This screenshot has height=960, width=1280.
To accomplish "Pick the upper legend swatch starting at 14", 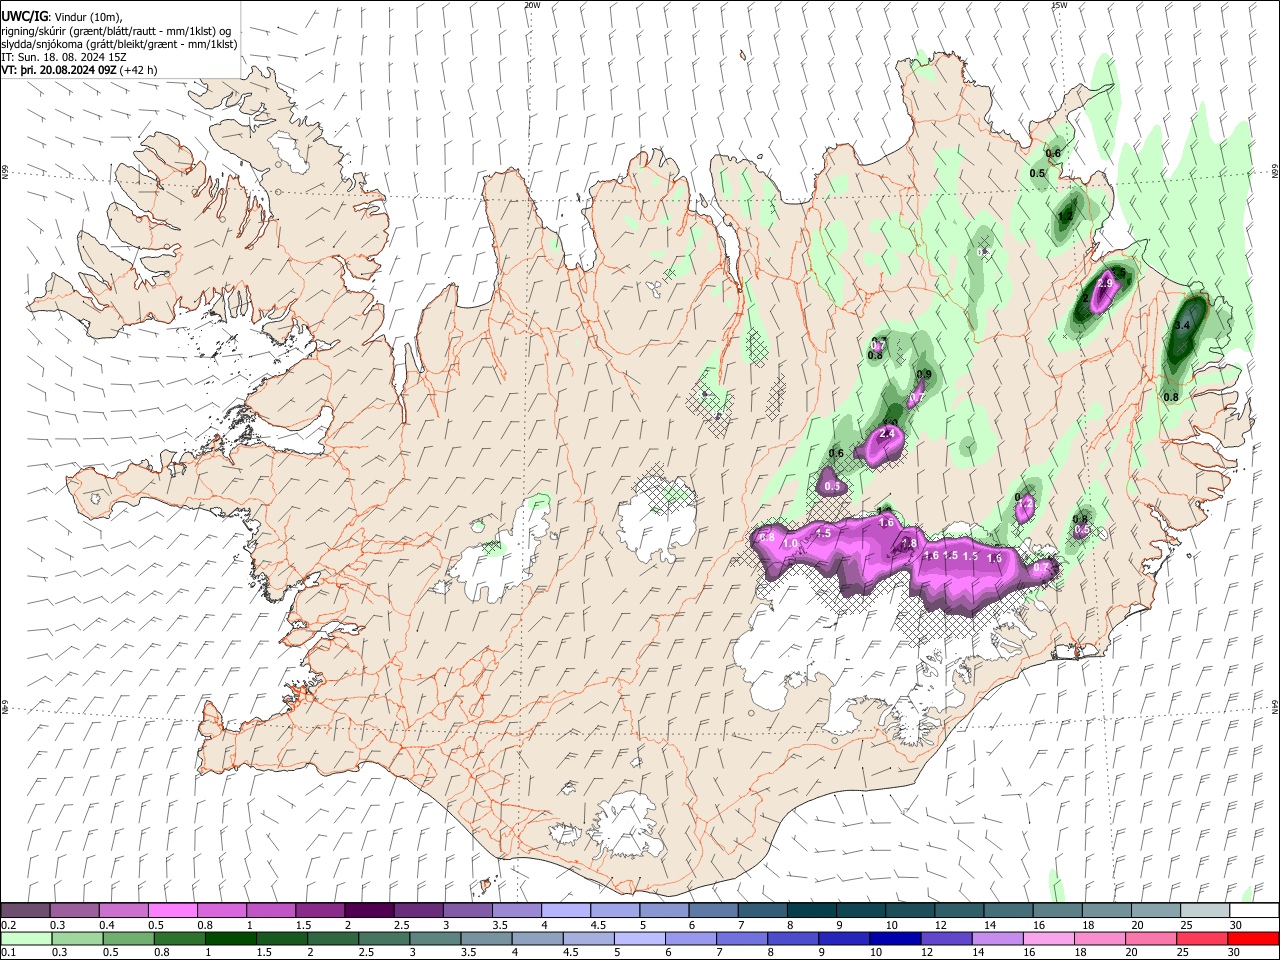I will (x=1006, y=911).
